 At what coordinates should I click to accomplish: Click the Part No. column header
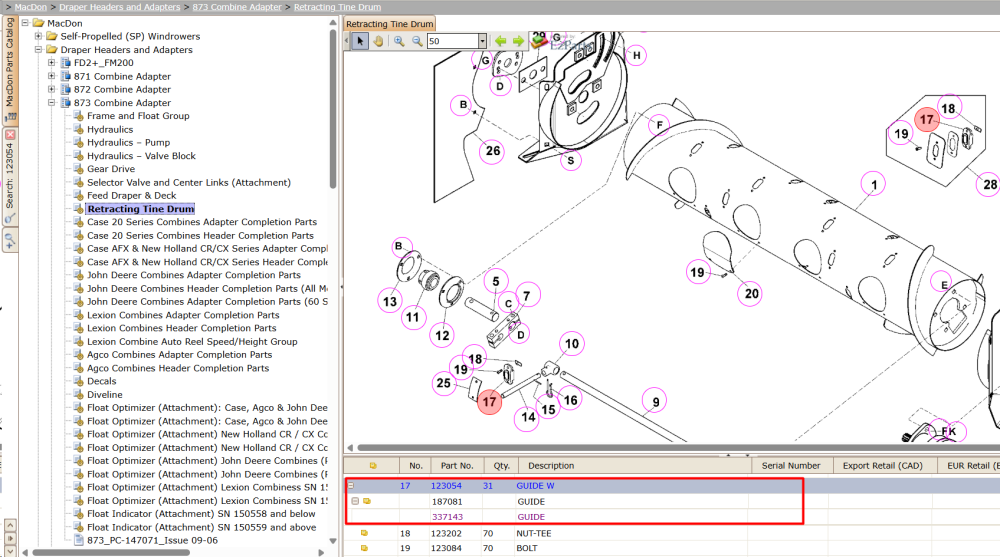click(457, 466)
